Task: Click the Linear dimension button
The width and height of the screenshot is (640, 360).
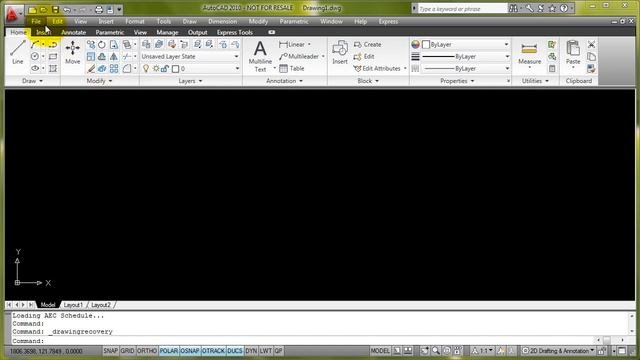Action: (x=292, y=44)
